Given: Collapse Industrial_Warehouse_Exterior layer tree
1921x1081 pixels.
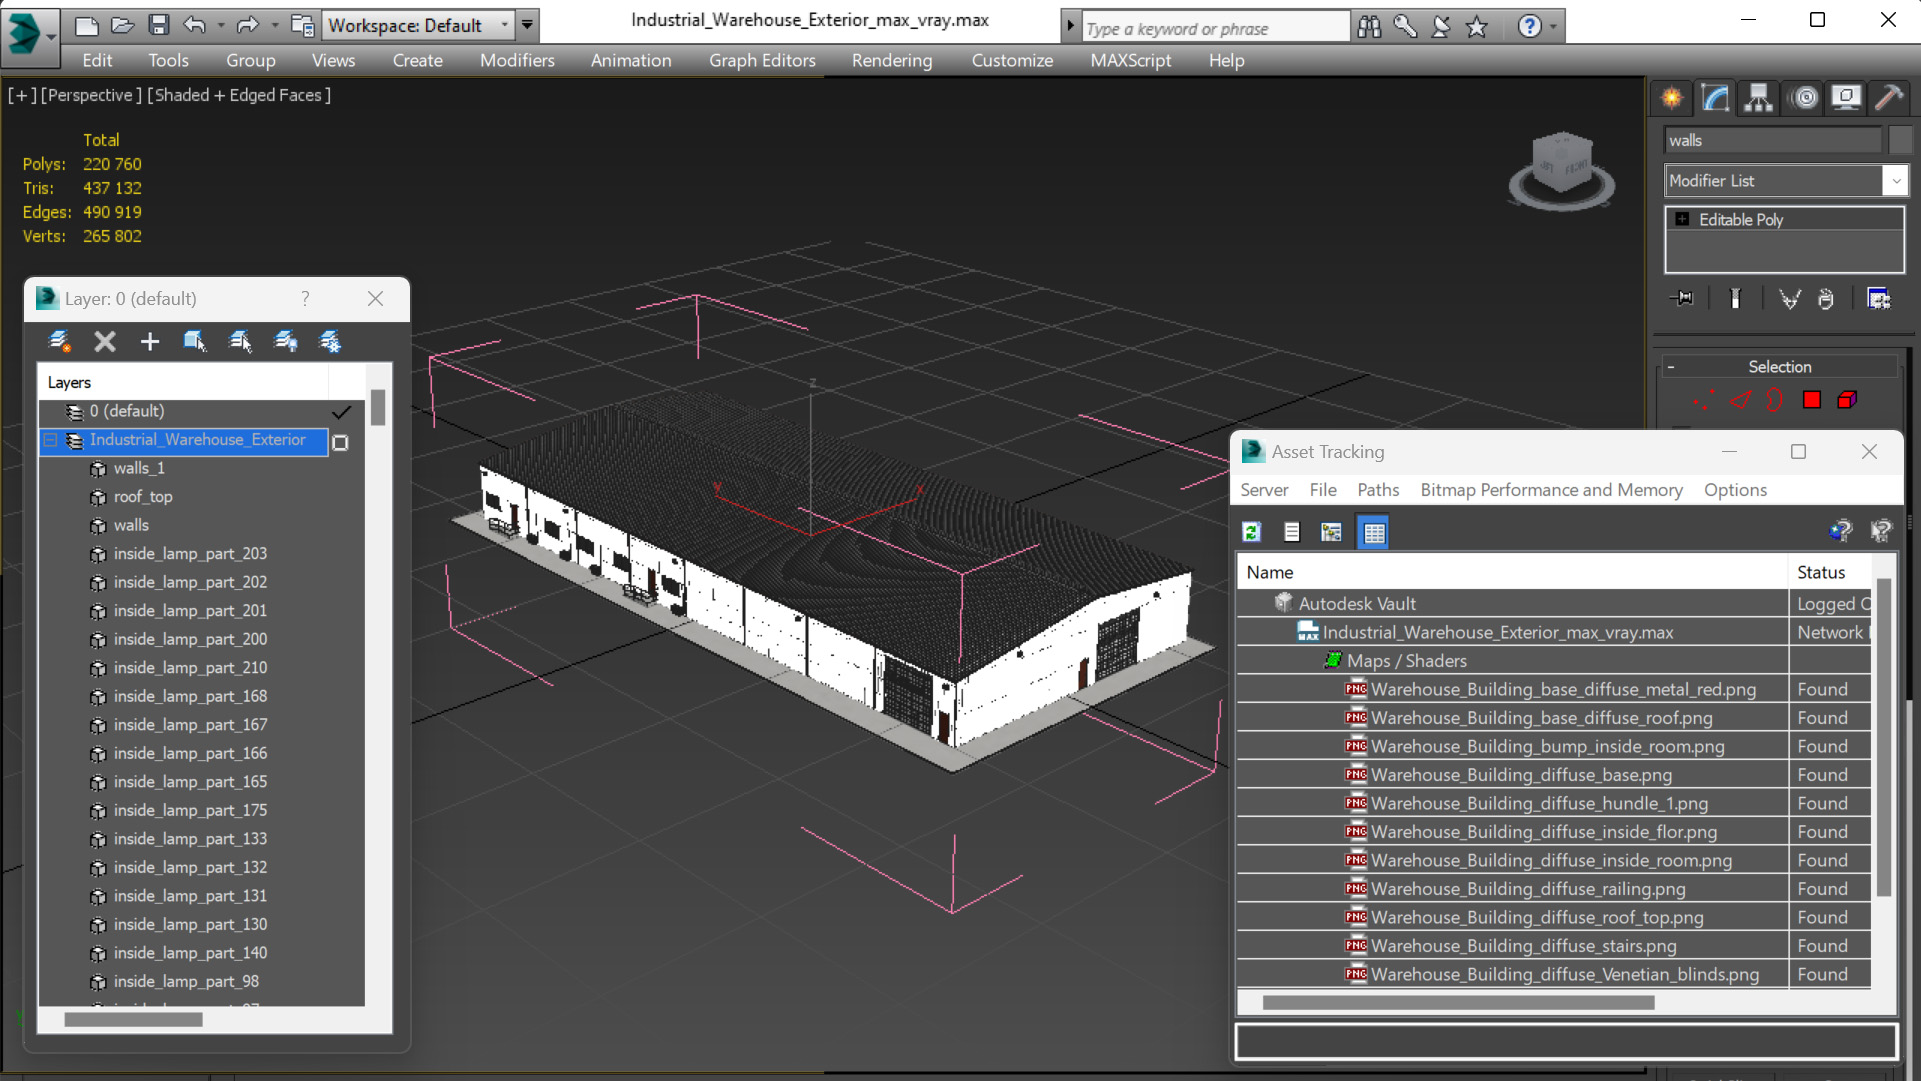Looking at the screenshot, I should pos(50,440).
